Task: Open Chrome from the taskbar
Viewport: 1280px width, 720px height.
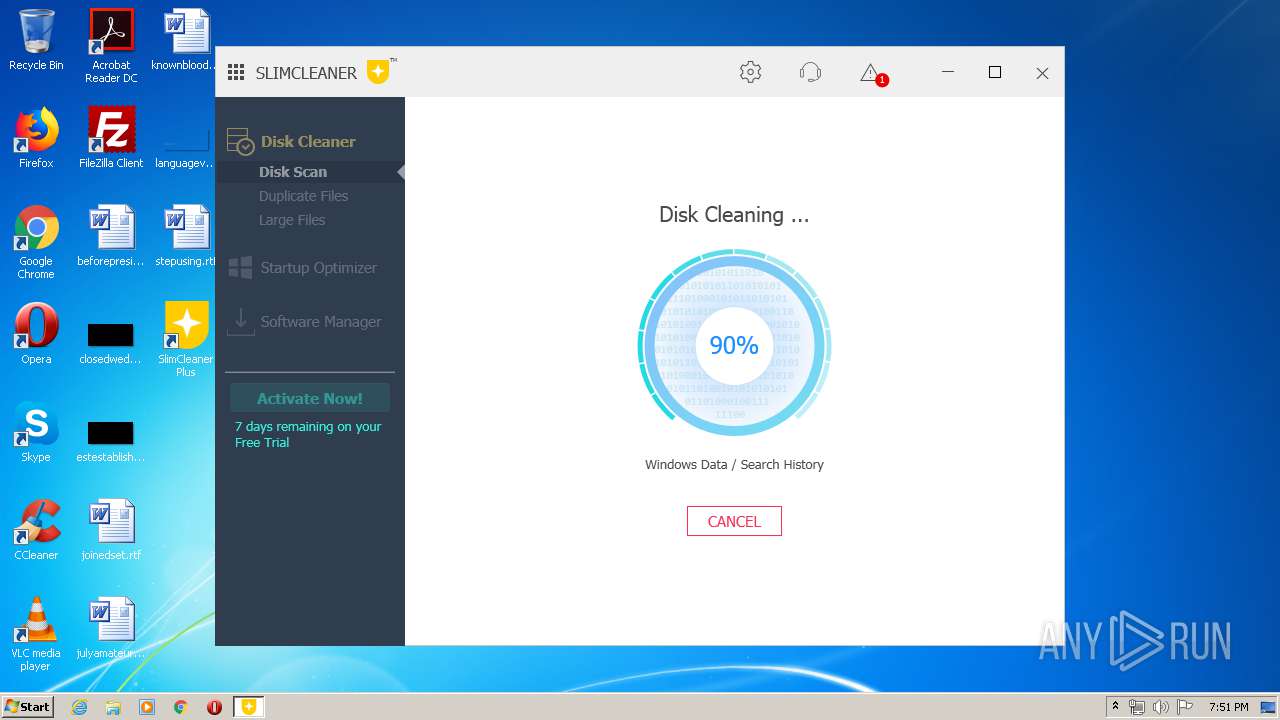Action: tap(181, 707)
